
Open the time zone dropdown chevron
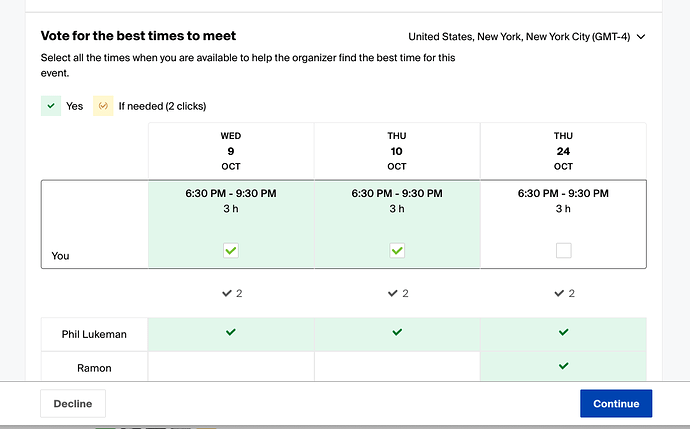point(641,37)
